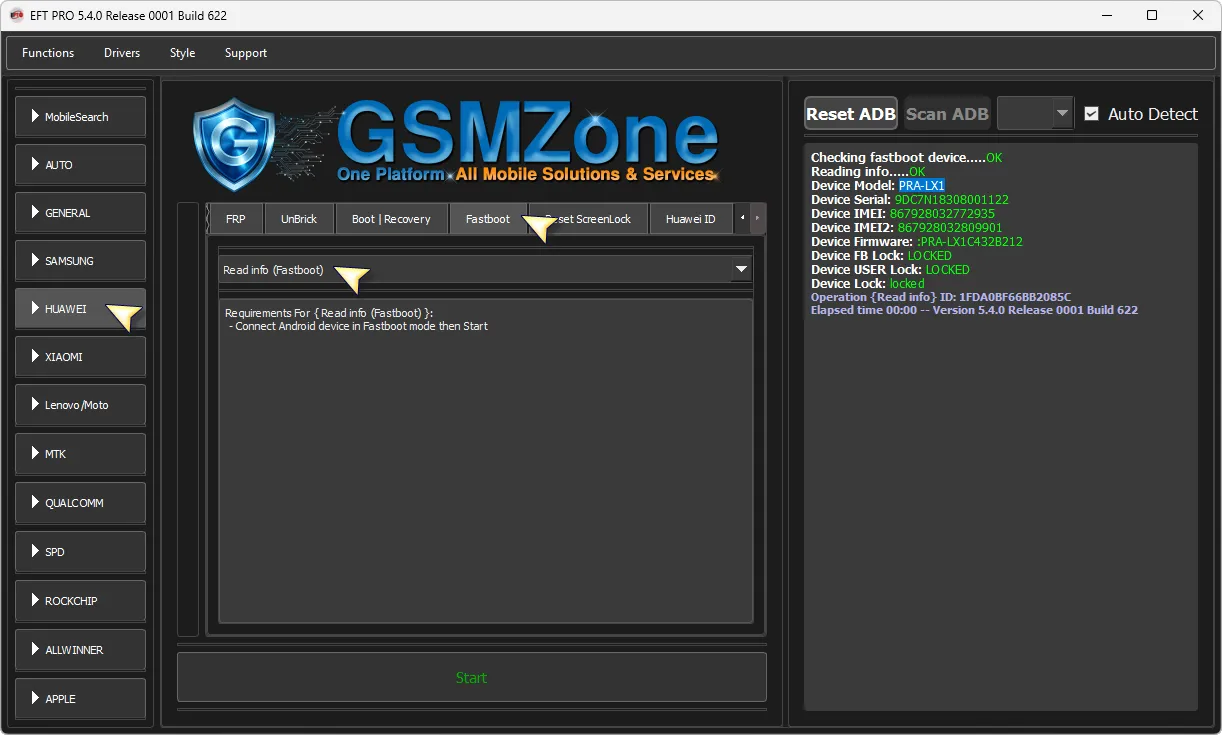The image size is (1222, 735).
Task: Click the highlighted PRA-LX1 model text
Action: coord(921,186)
